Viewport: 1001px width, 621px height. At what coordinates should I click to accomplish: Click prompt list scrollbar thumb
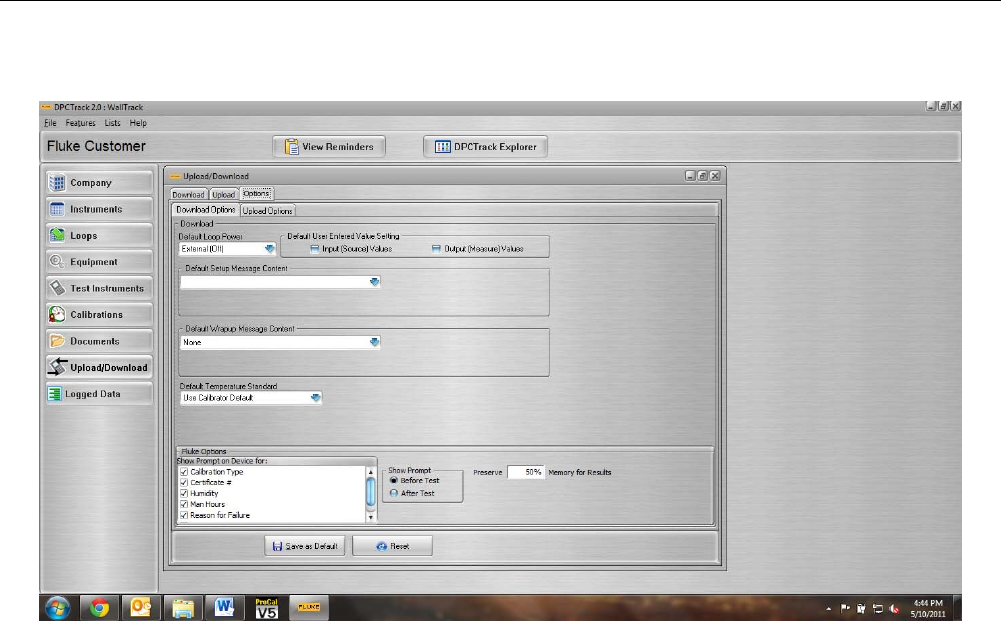click(x=371, y=491)
